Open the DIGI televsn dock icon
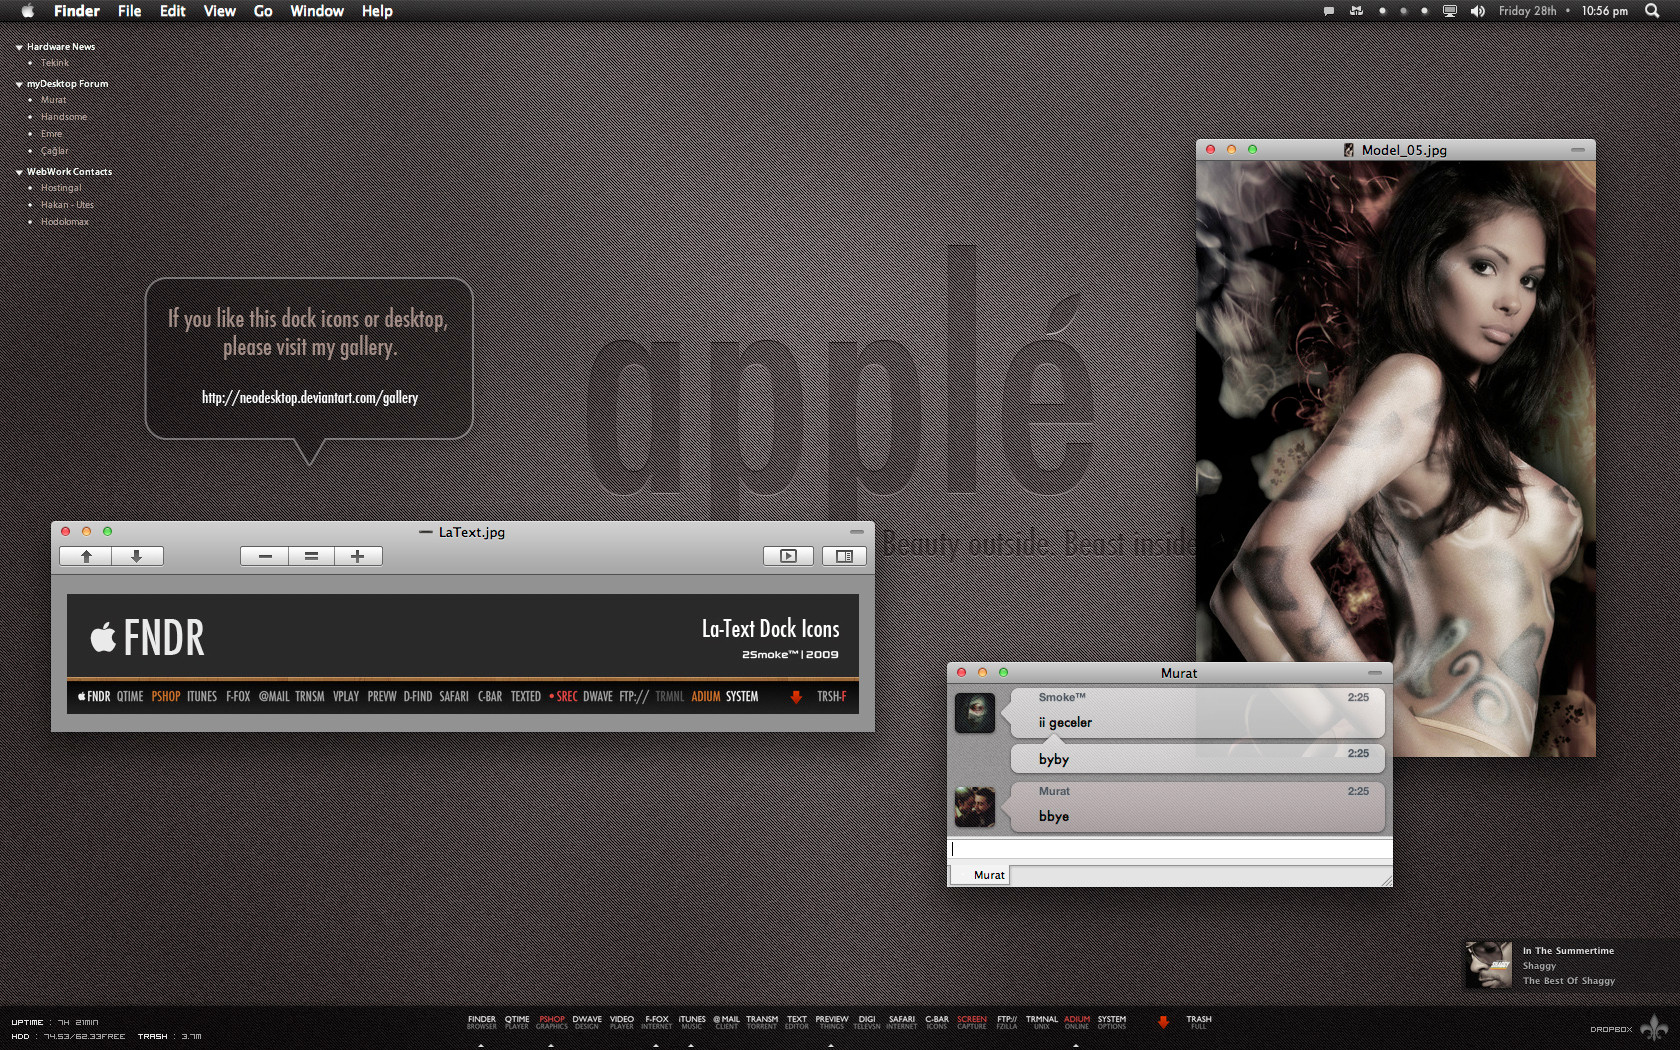 [867, 1022]
